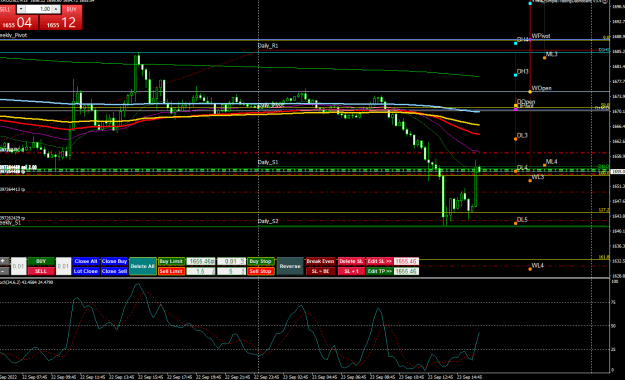Image resolution: width=625 pixels, height=380 pixels.
Task: Click the red one-click BUY 1655.12 button
Action: pyautogui.click(x=61, y=23)
